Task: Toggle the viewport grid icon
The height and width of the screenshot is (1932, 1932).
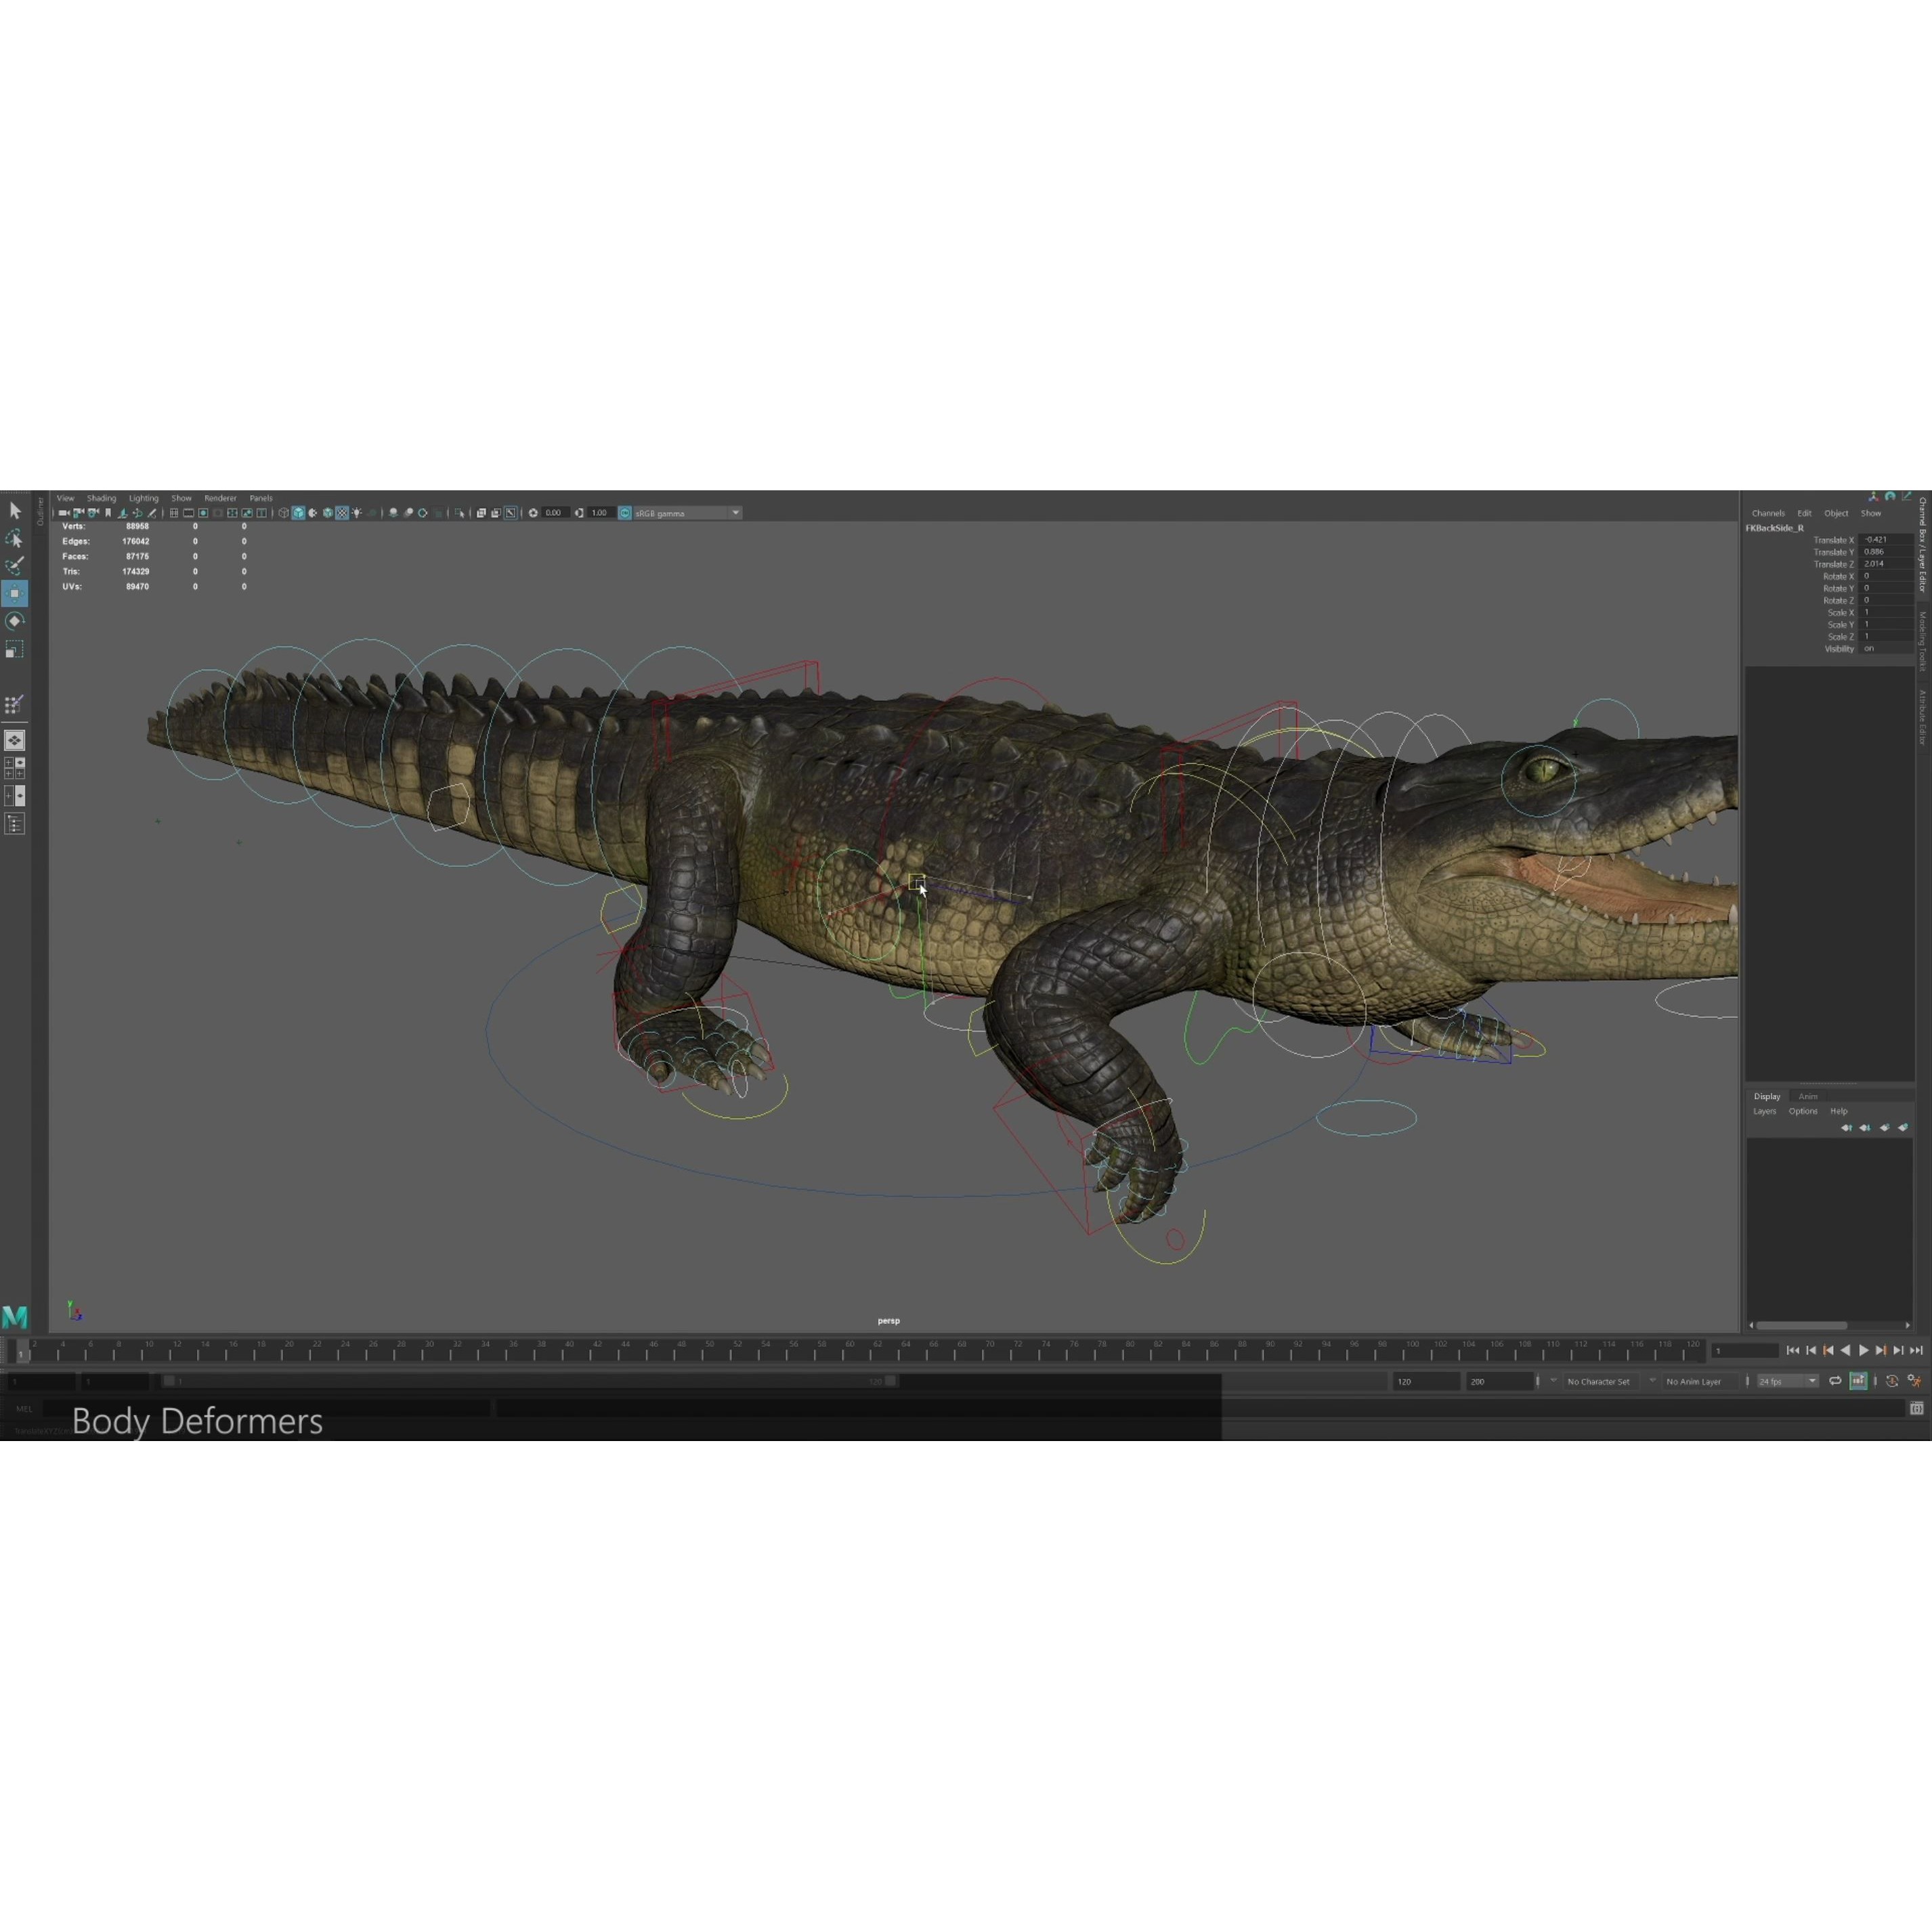Action: (x=174, y=513)
